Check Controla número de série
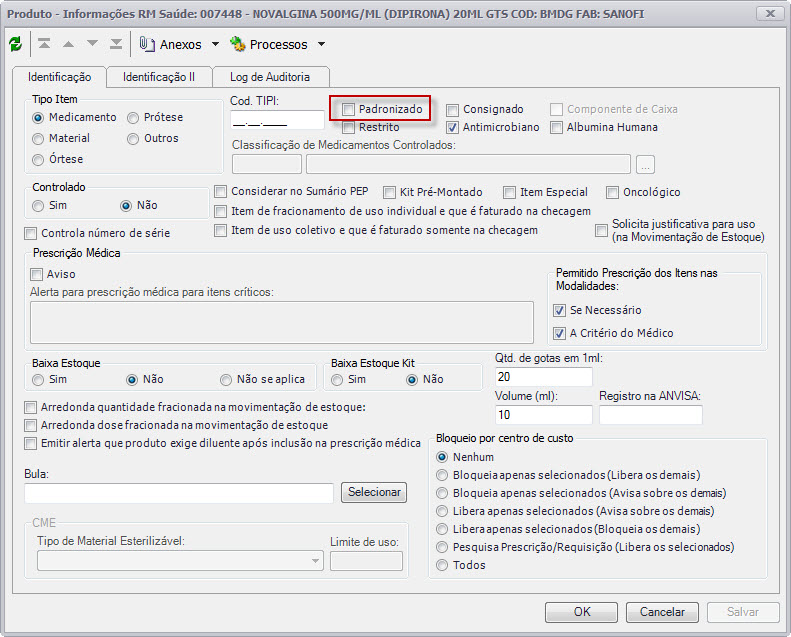 pos(31,233)
